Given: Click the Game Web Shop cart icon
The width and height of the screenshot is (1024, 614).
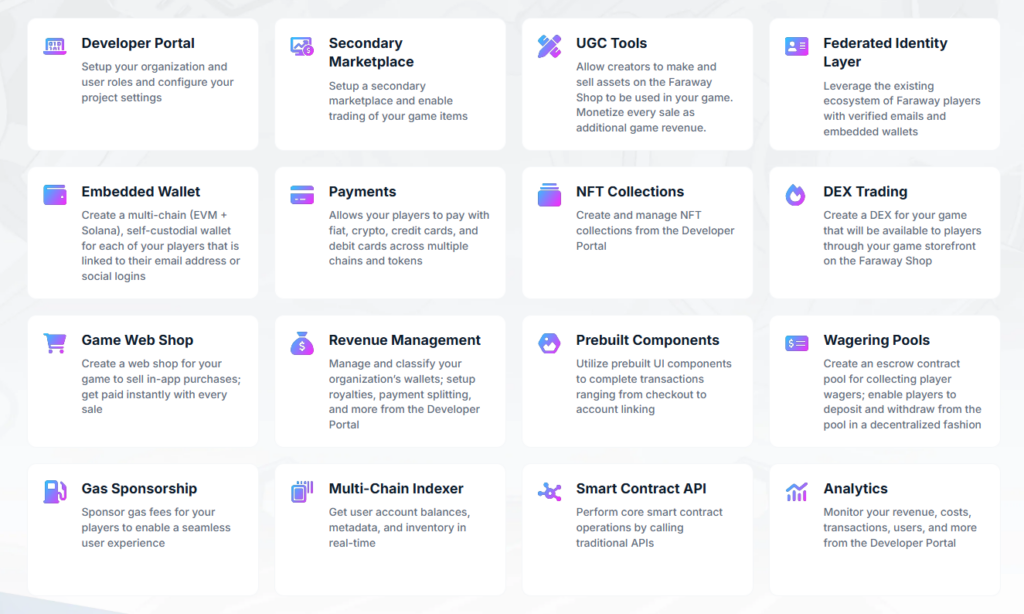Looking at the screenshot, I should 55,343.
